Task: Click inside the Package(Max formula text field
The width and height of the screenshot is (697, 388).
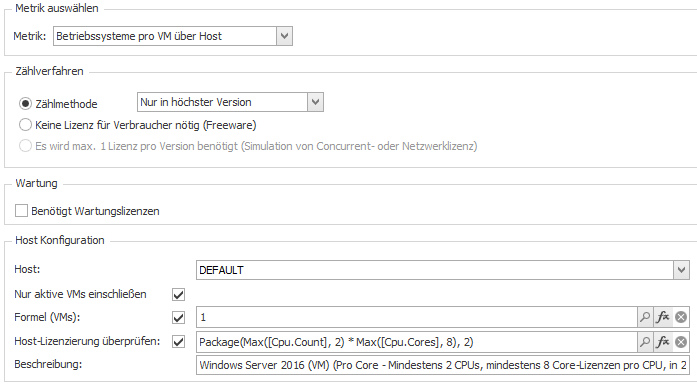Action: pyautogui.click(x=417, y=342)
